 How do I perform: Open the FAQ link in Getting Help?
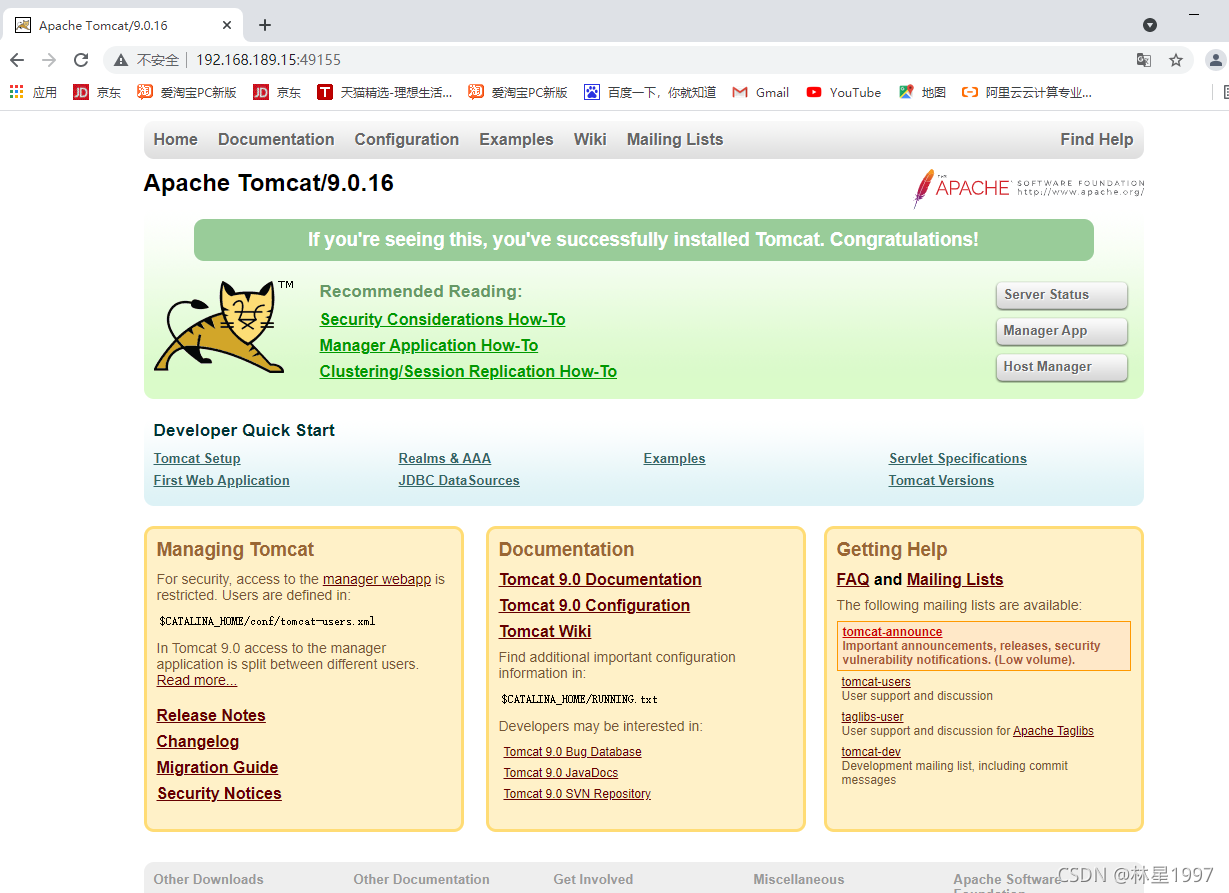point(853,579)
